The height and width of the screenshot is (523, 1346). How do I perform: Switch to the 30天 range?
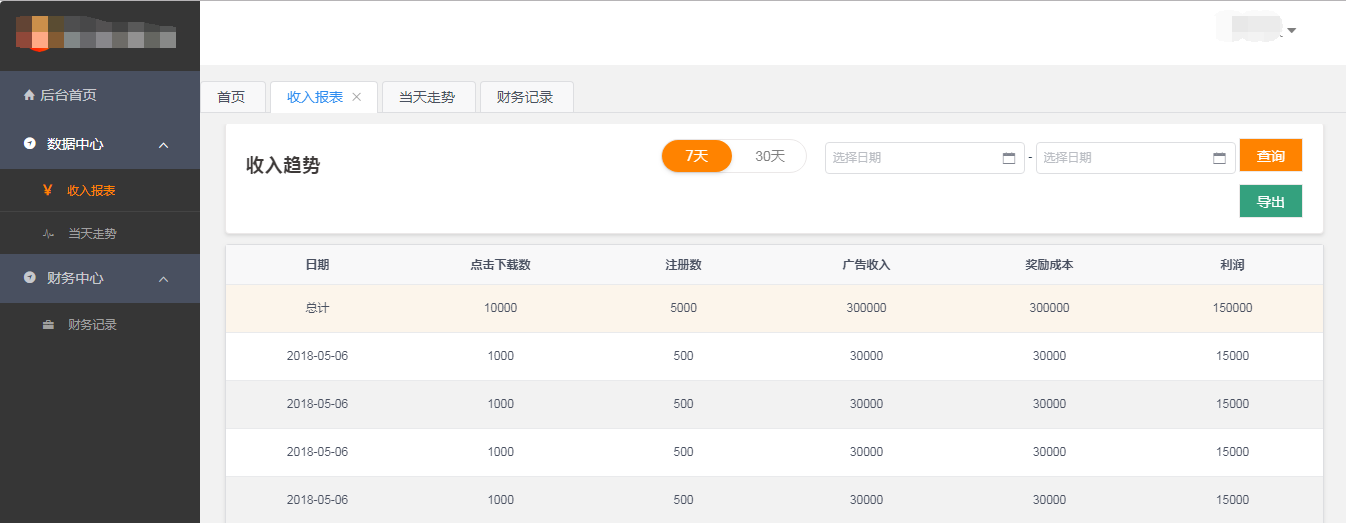(770, 156)
